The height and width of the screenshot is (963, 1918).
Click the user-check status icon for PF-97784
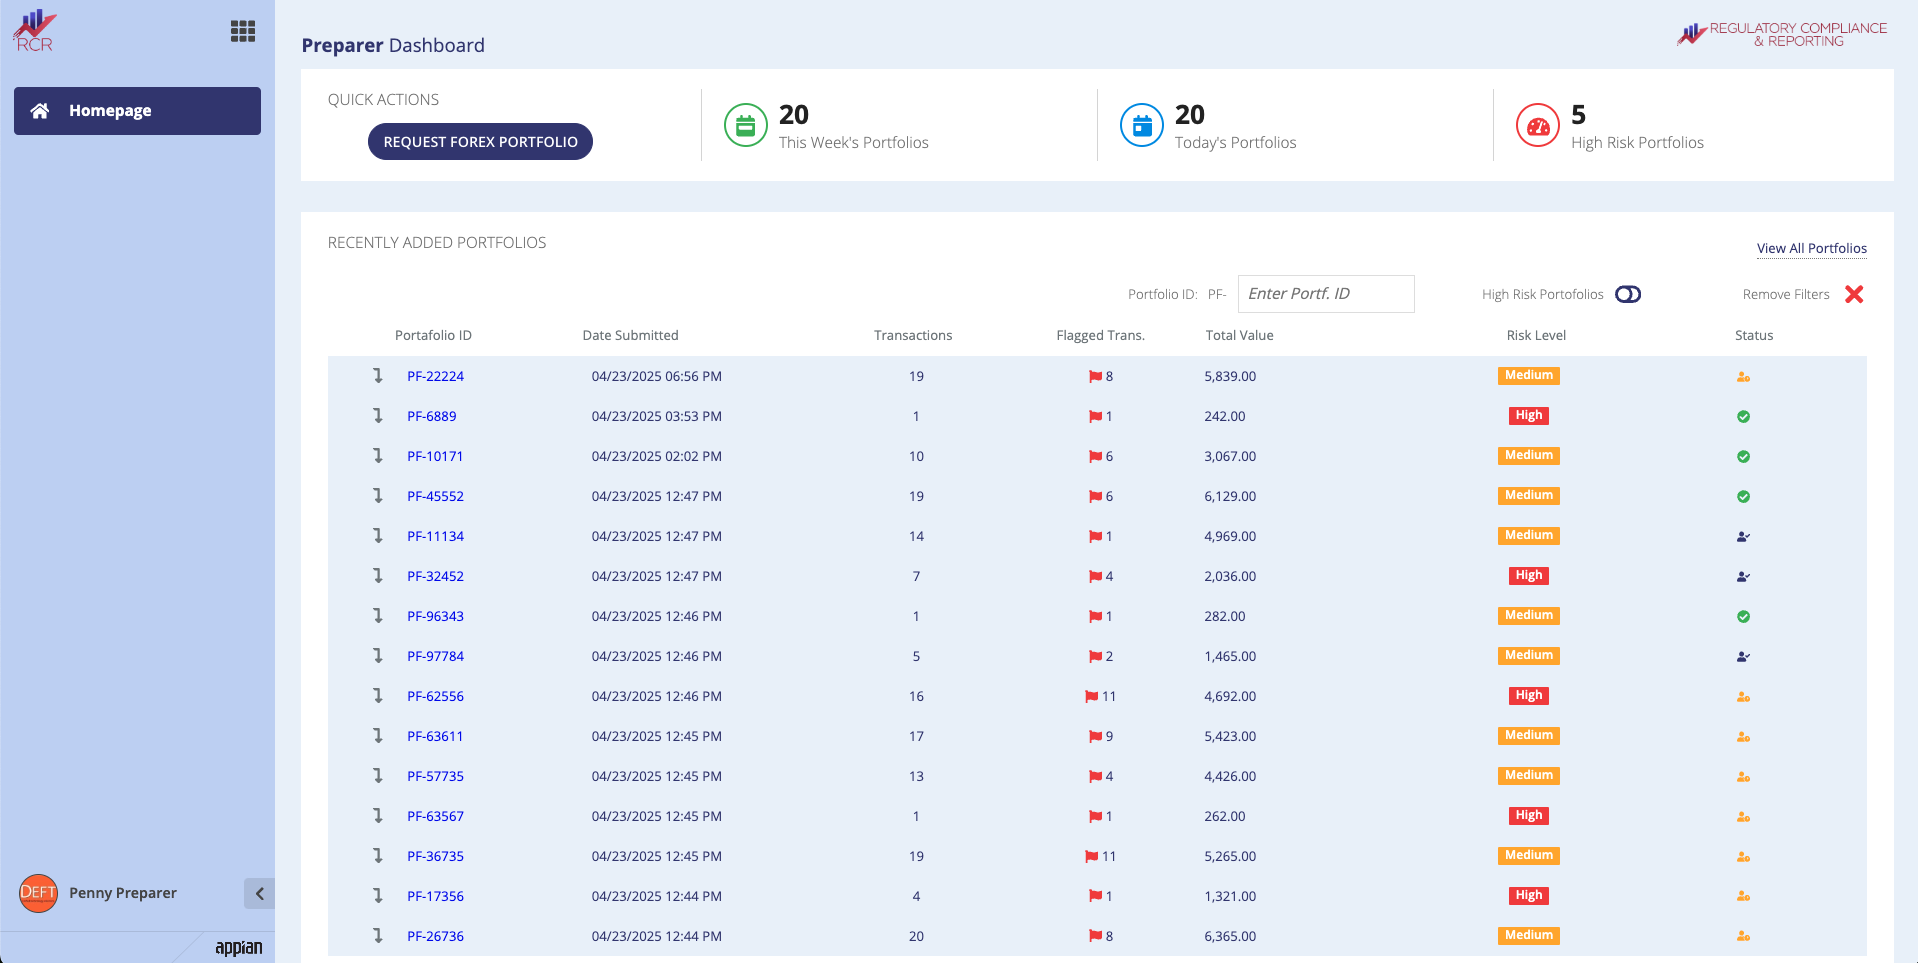click(x=1743, y=657)
